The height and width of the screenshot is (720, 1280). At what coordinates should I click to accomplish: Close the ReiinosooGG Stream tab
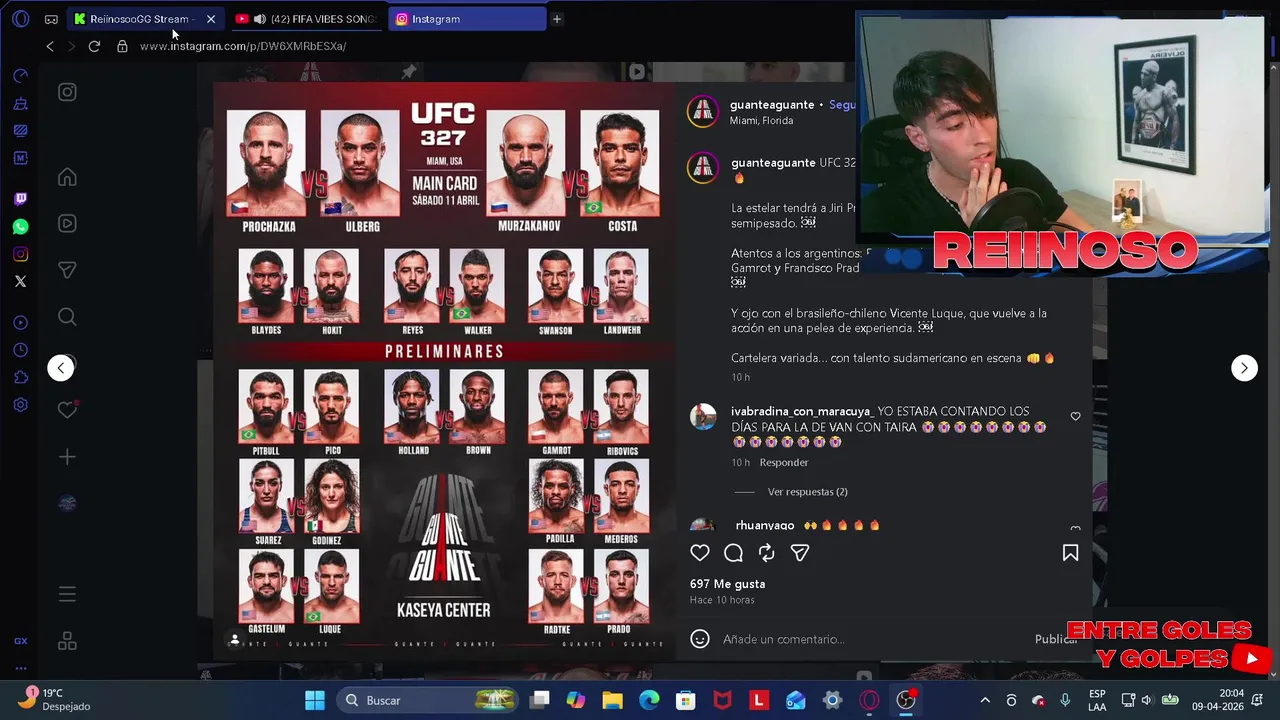click(211, 19)
